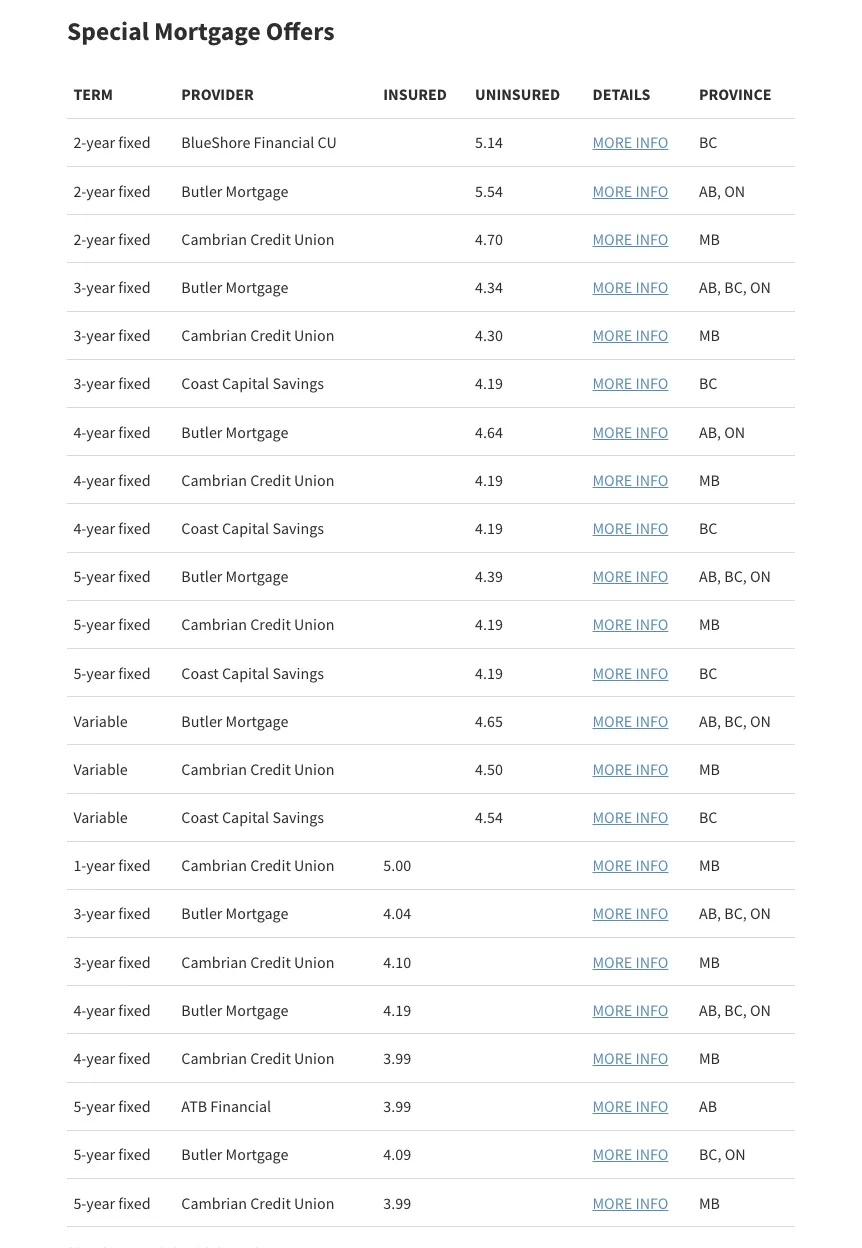Open MORE INFO for 4-year Cambrian at 3.99
Viewport: 862px width, 1248px height.
(630, 1058)
